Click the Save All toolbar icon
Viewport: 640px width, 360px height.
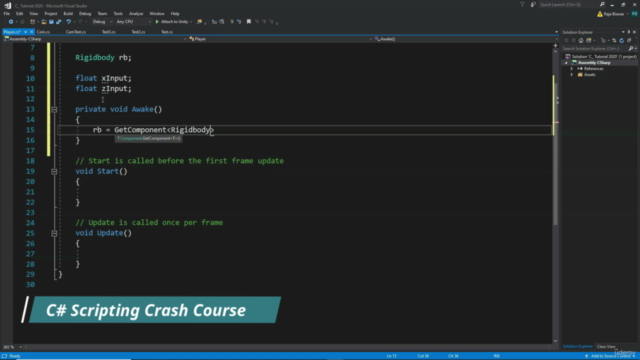click(58, 22)
